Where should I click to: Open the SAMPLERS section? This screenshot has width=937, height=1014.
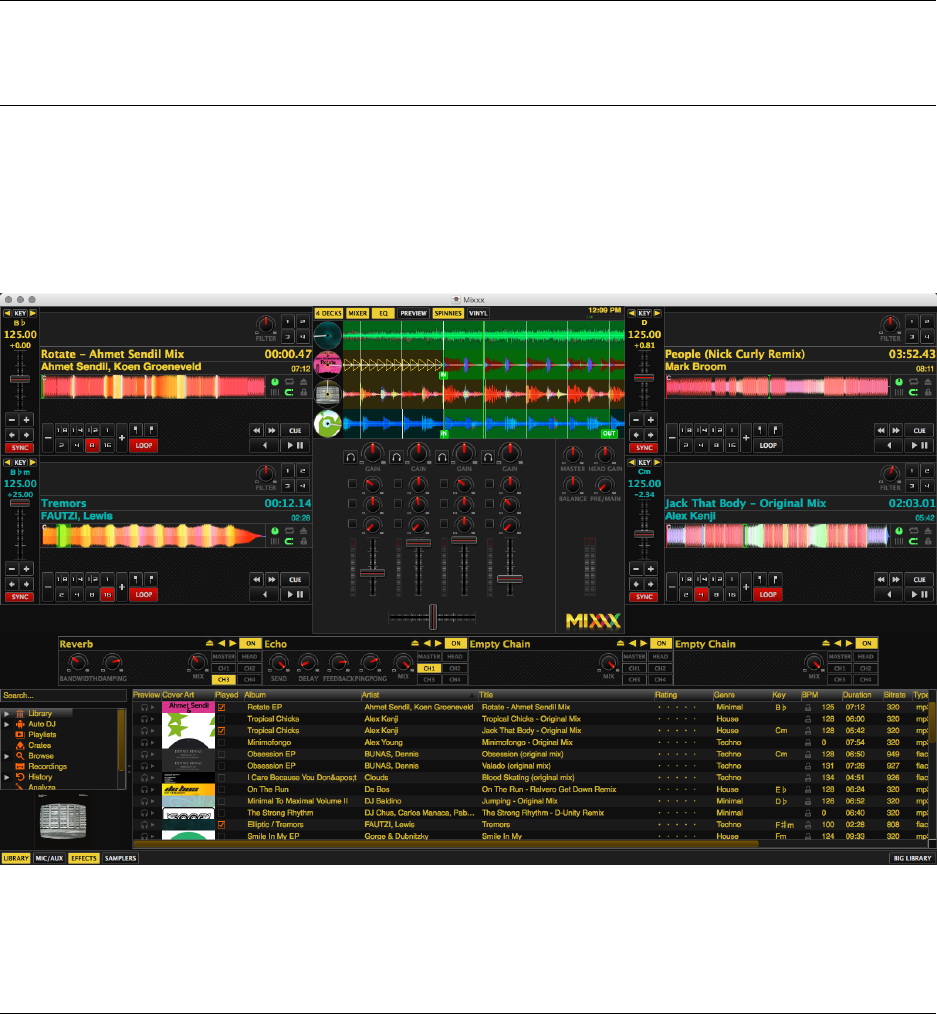pos(120,859)
